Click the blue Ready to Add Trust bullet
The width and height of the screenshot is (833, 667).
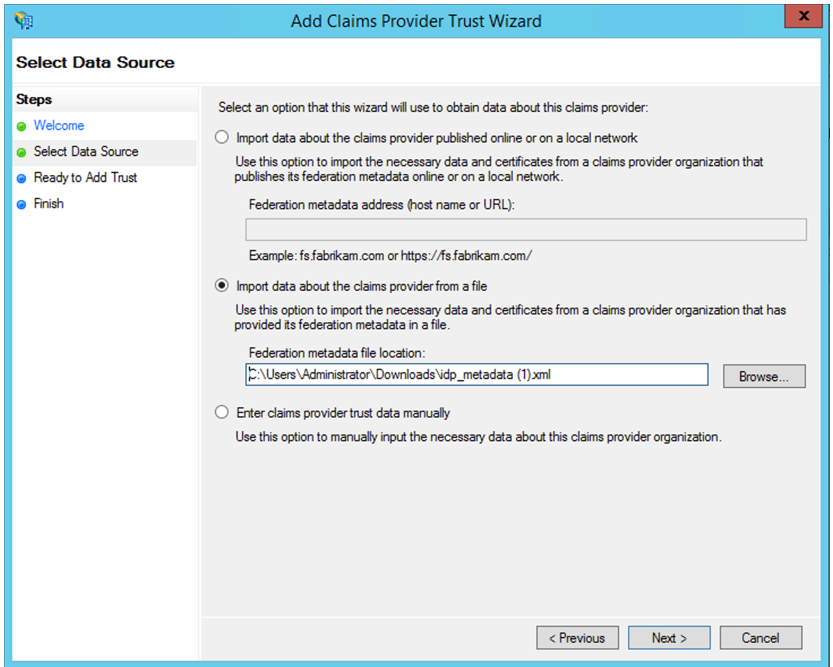pos(21,178)
